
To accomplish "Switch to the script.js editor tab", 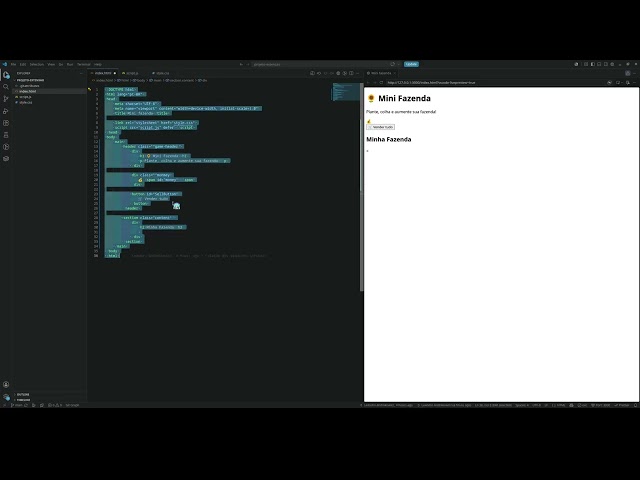I will pos(131,73).
